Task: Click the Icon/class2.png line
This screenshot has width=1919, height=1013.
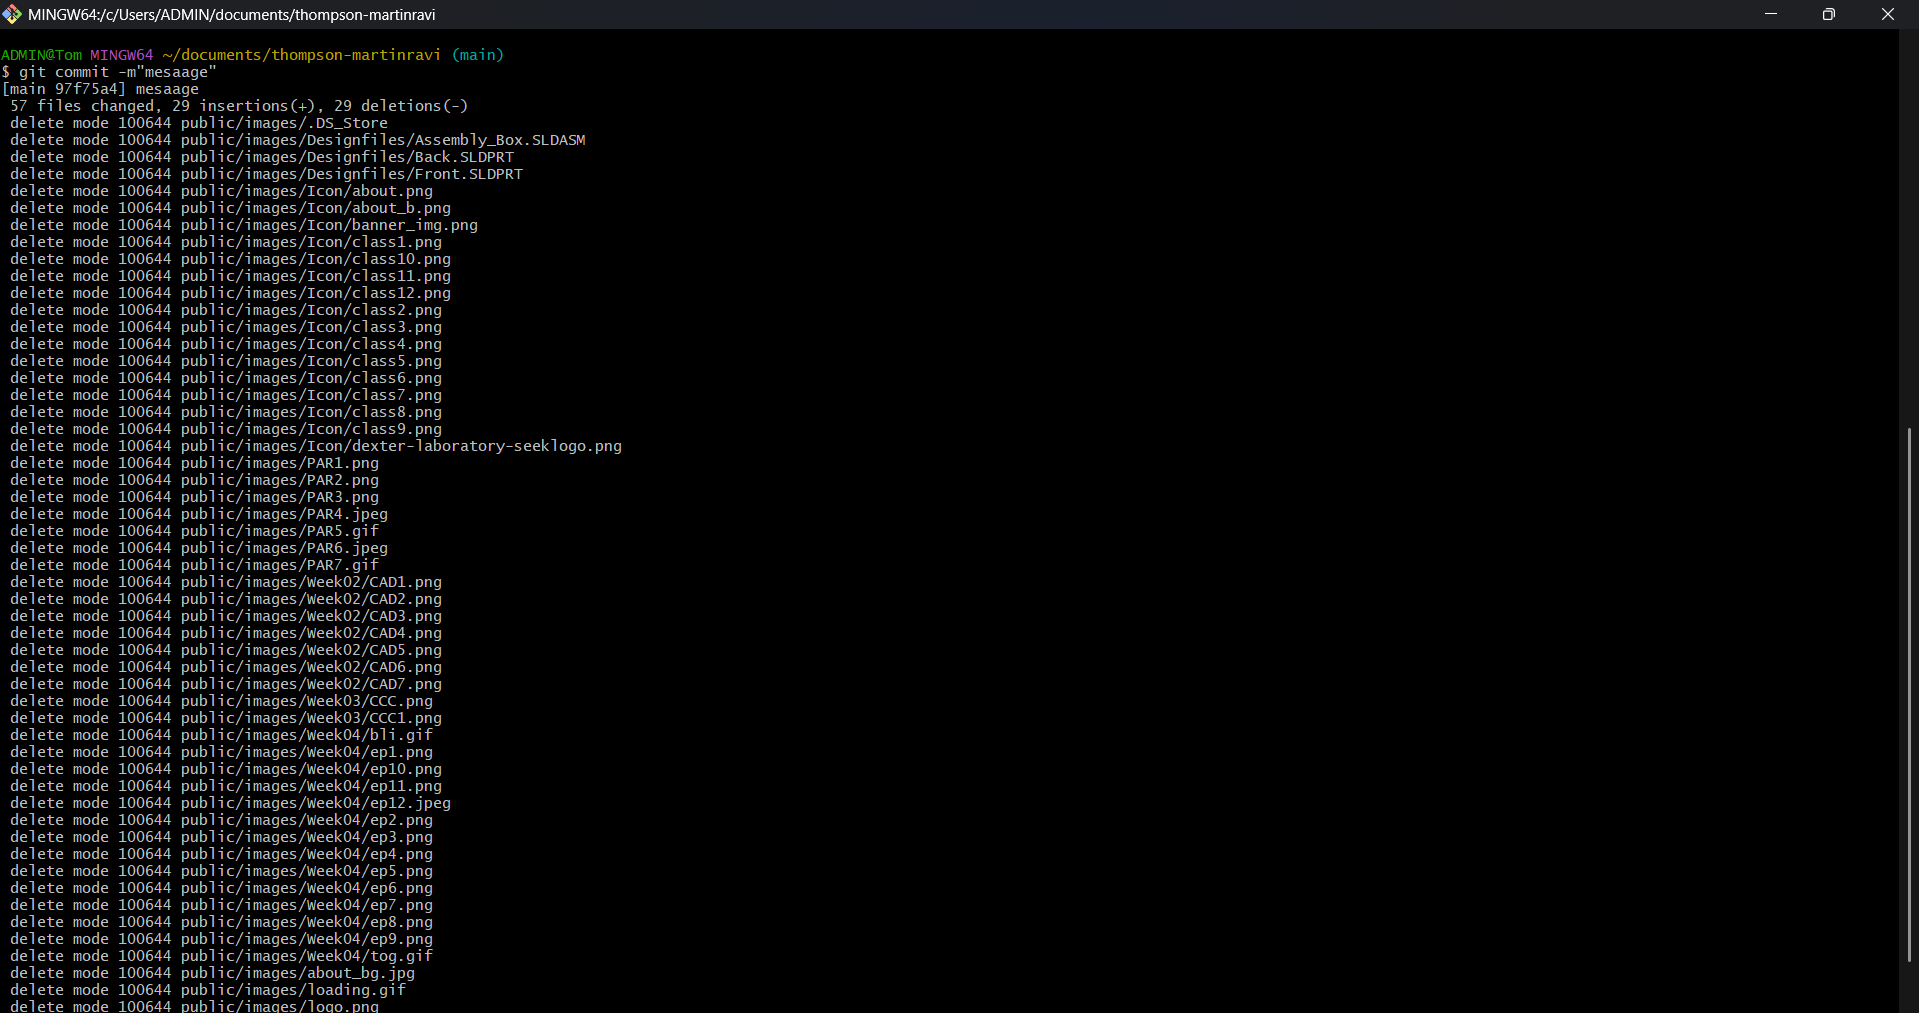Action: pyautogui.click(x=226, y=310)
